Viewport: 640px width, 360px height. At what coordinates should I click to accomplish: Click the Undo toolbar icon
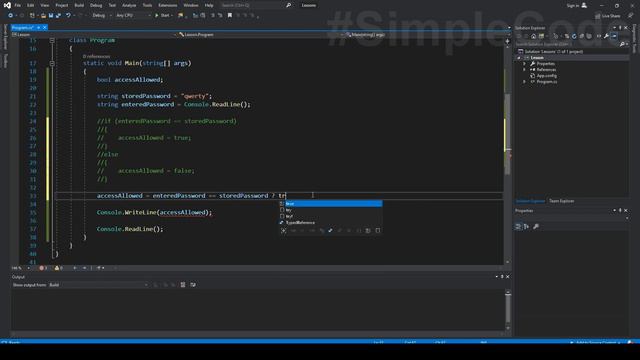(68, 16)
